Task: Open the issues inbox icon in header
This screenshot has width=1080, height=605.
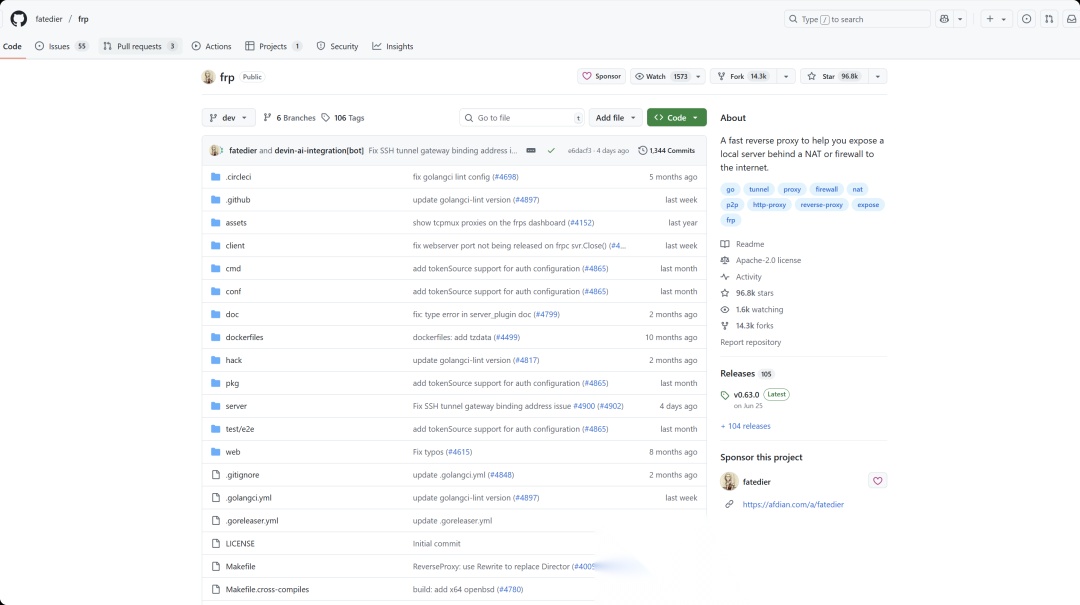Action: [x=1026, y=19]
